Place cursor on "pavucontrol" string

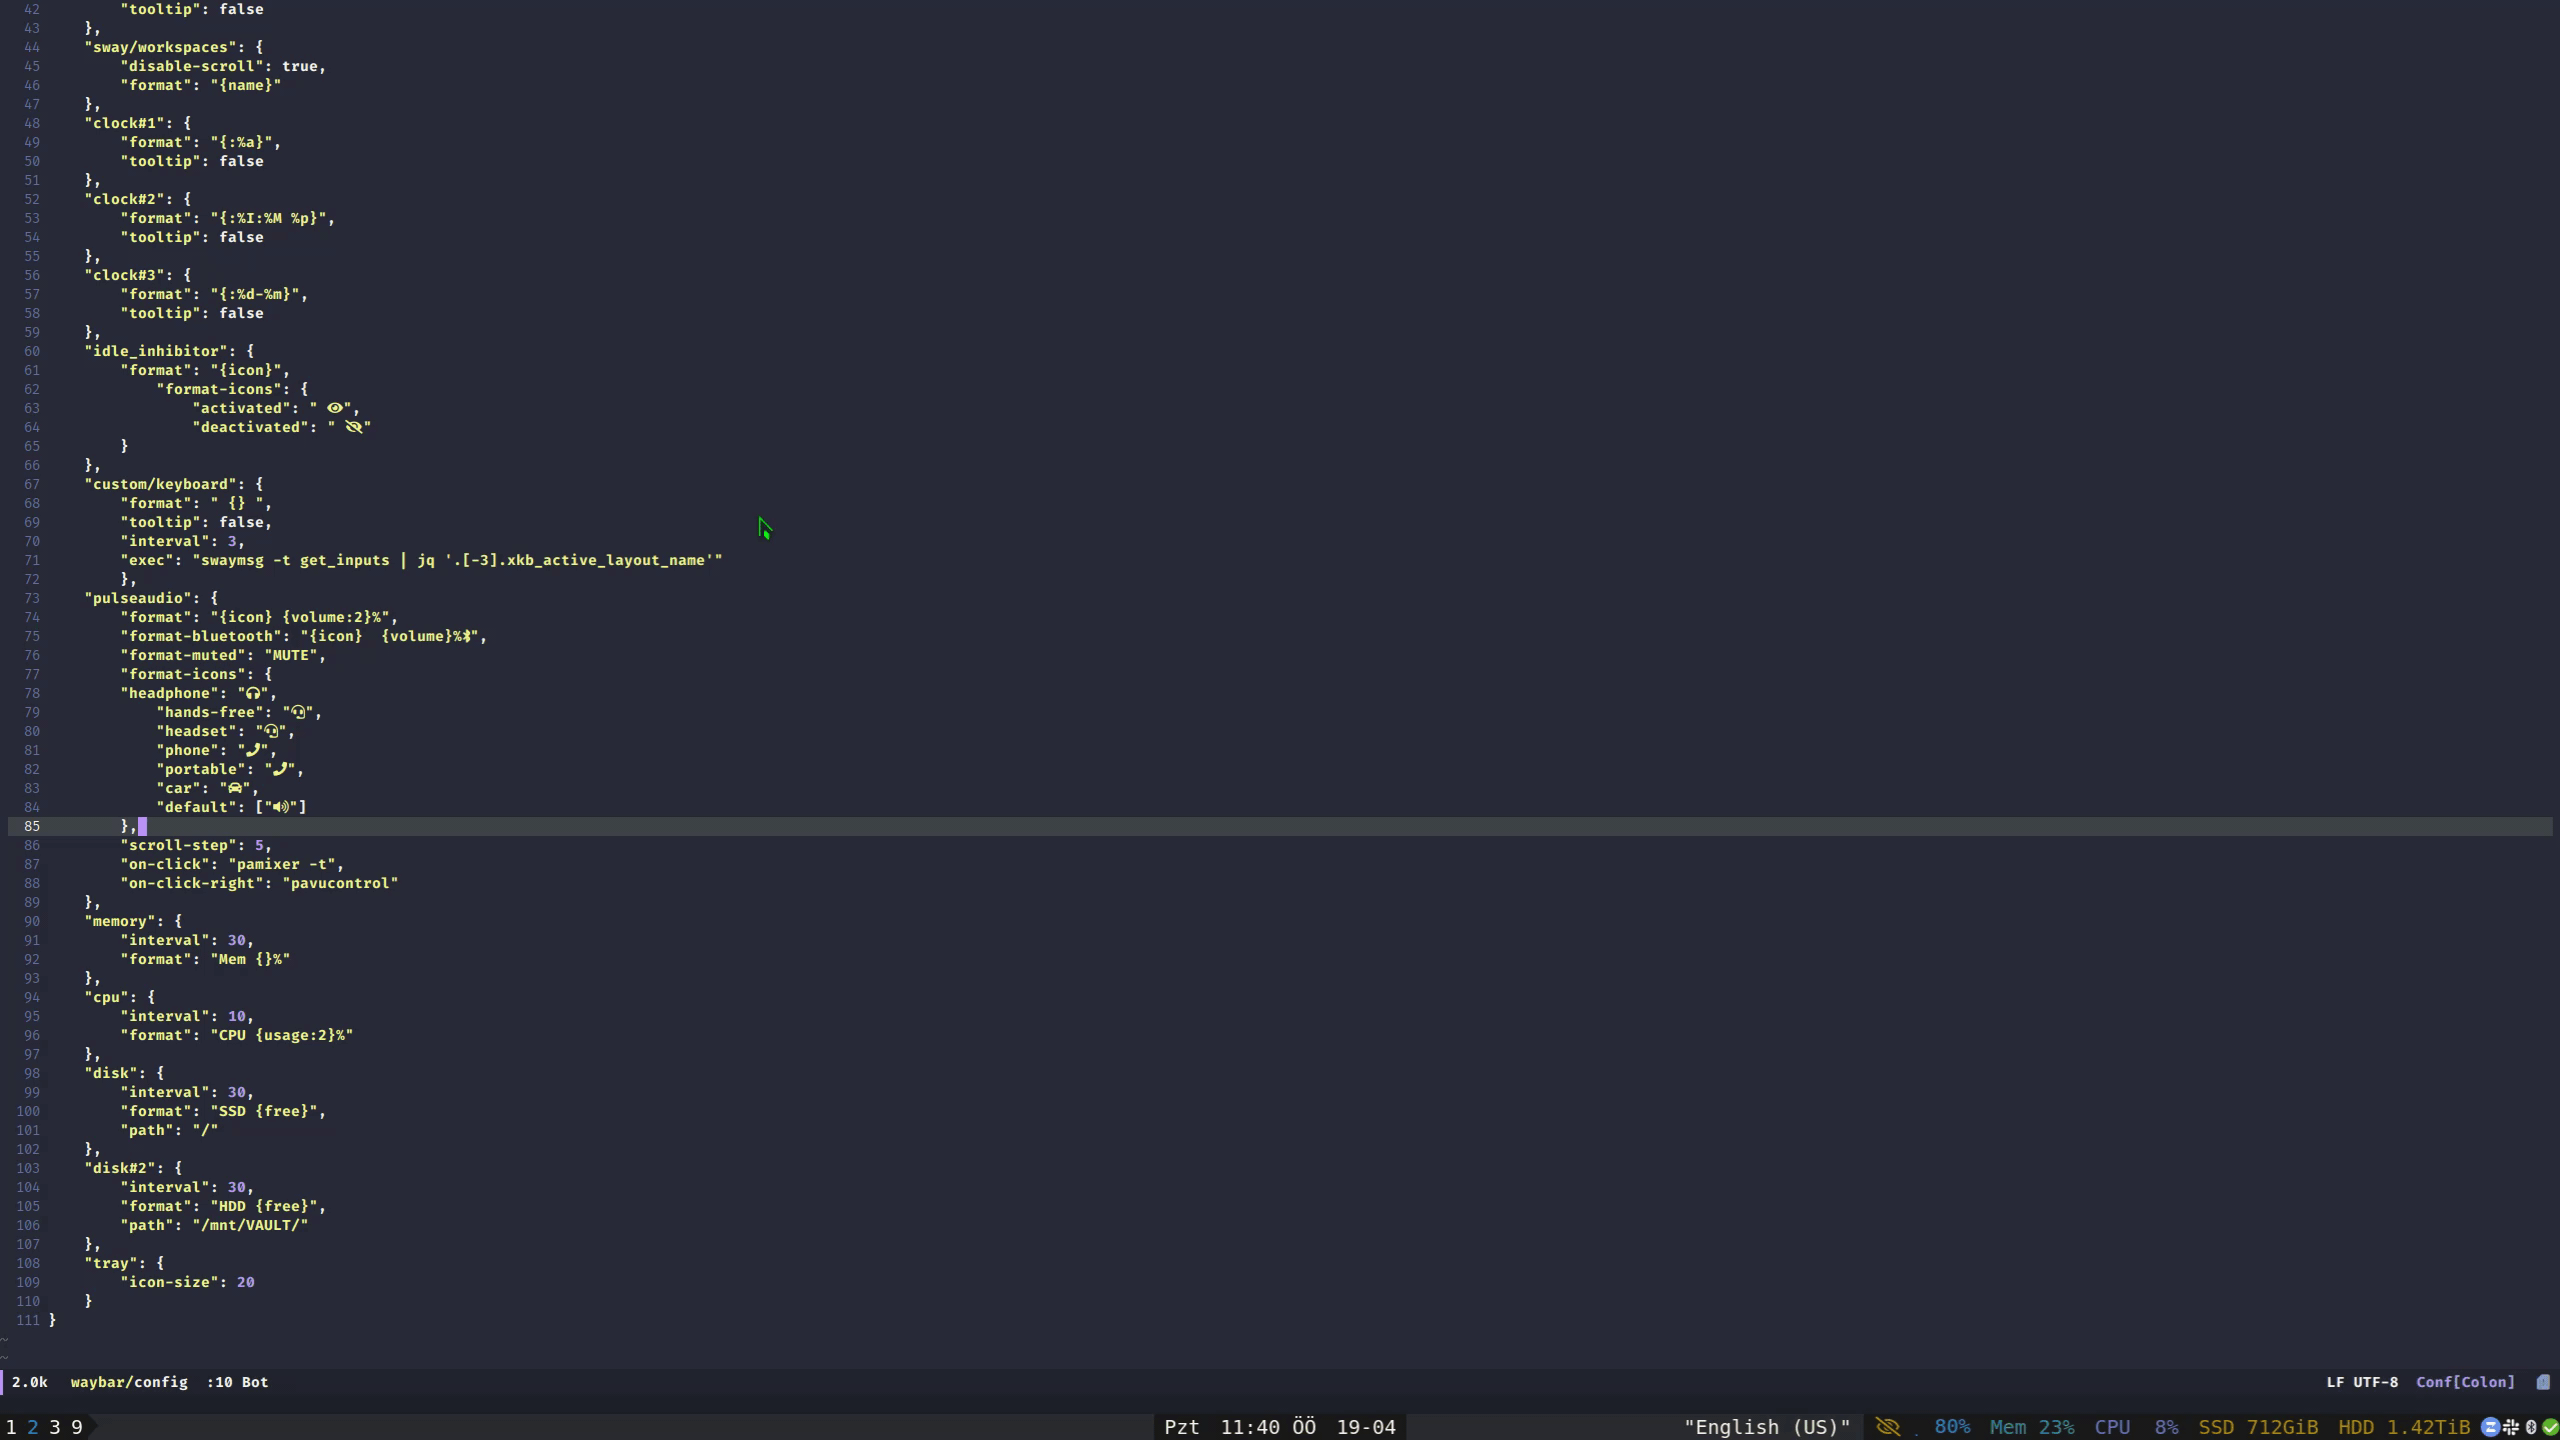[340, 883]
